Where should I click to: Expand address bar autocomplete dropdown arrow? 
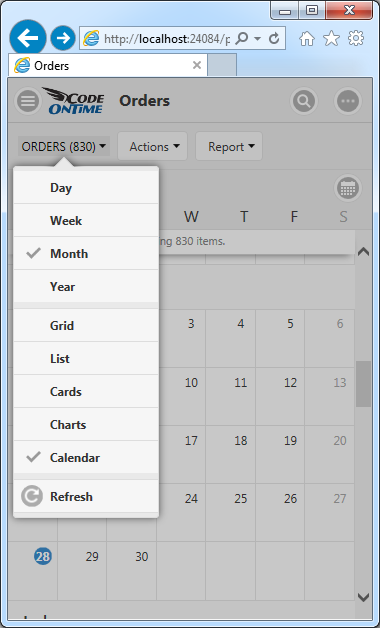point(257,38)
